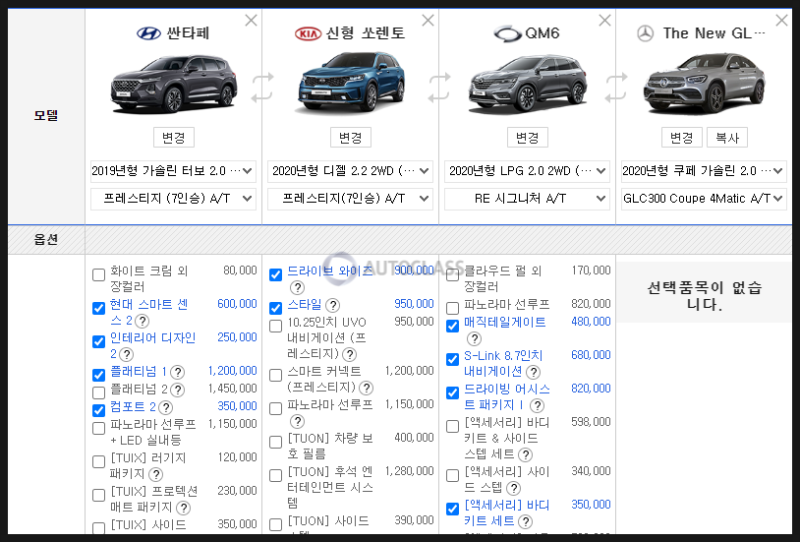Viewport: 800px width, 542px height.
Task: Uncheck 플래티넘 1 option
Action: pos(98,375)
